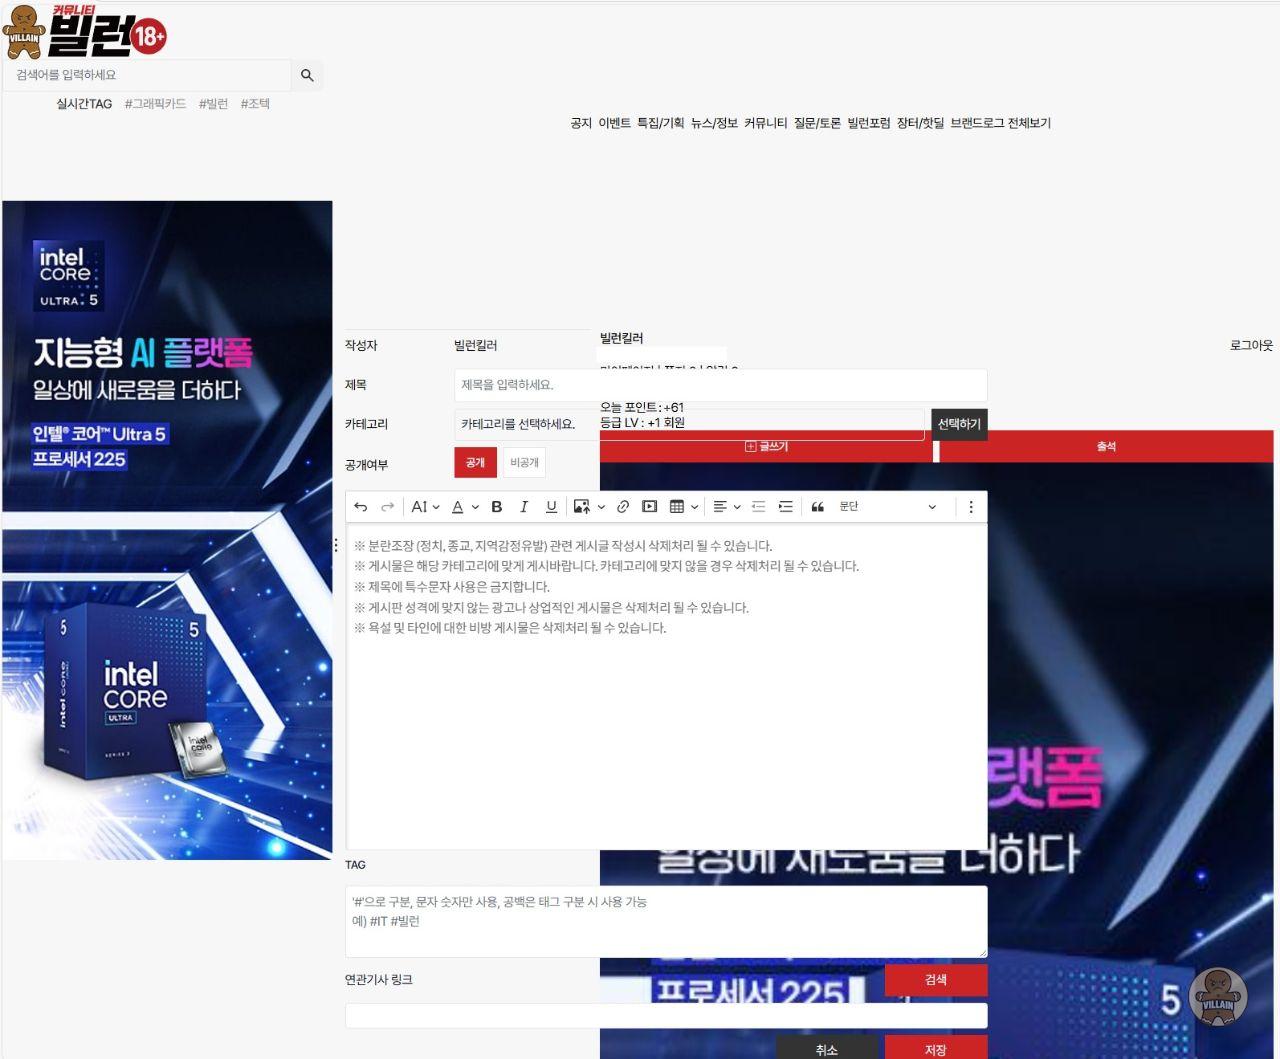Click the 제목 title input field
Image resolution: width=1280 pixels, height=1059 pixels.
click(x=720, y=385)
